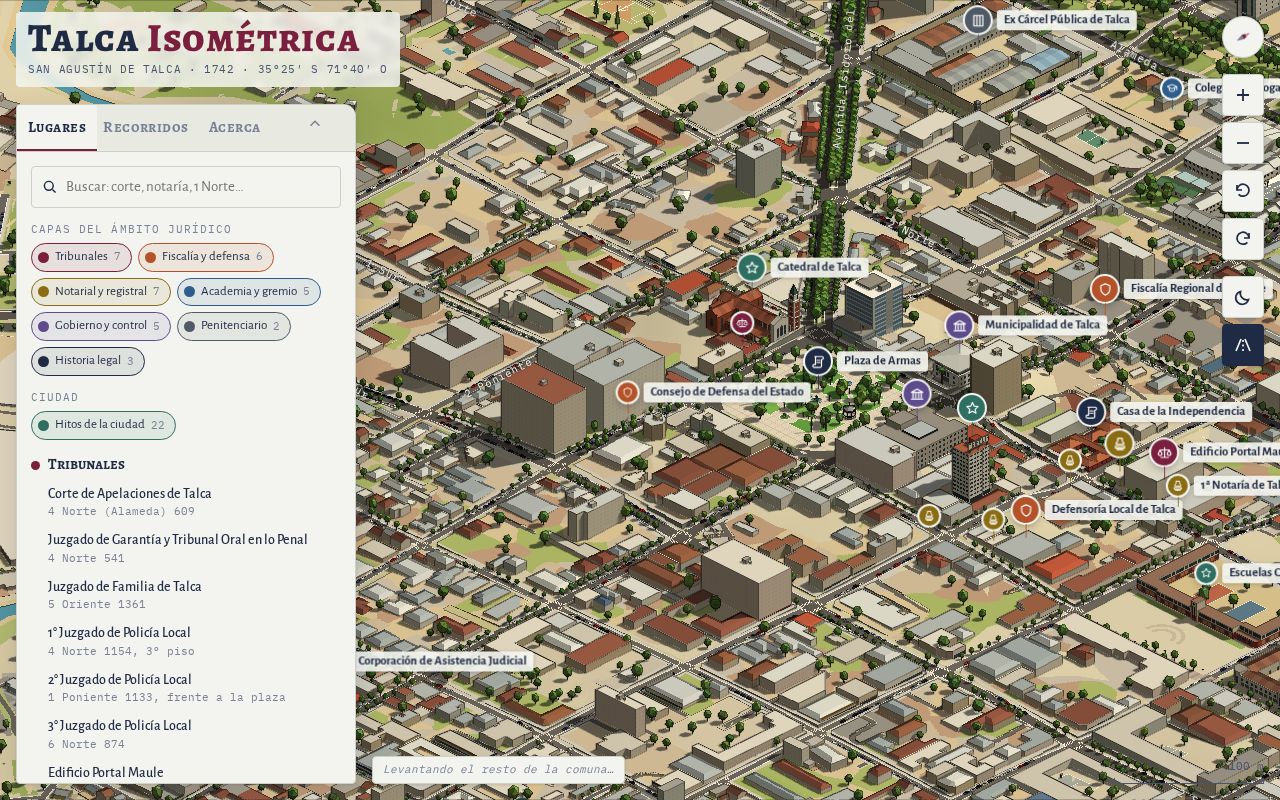The image size is (1280, 800).
Task: Select Juzgado de Garantía y Tribunal Oral entry
Action: point(186,548)
